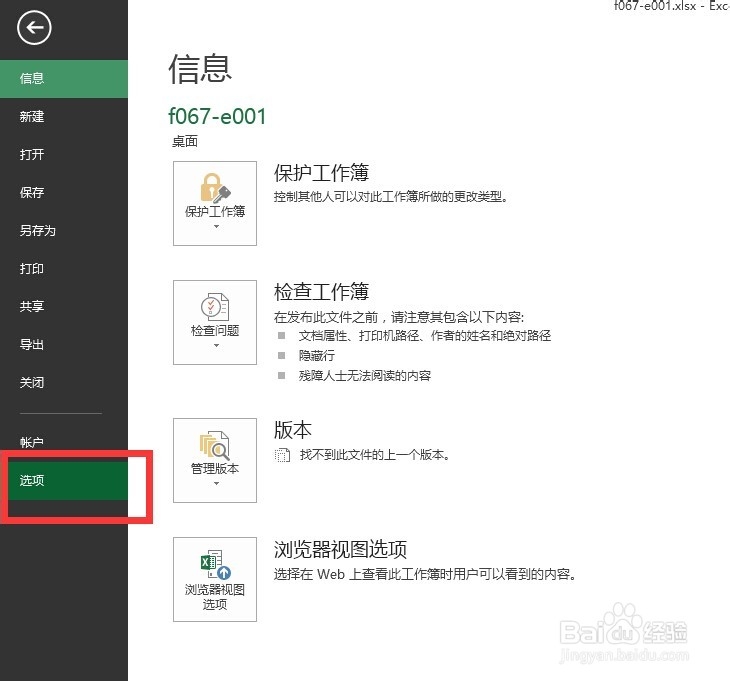Viewport: 730px width, 681px height.
Task: Click 关闭 in the sidebar
Action: click(x=64, y=383)
